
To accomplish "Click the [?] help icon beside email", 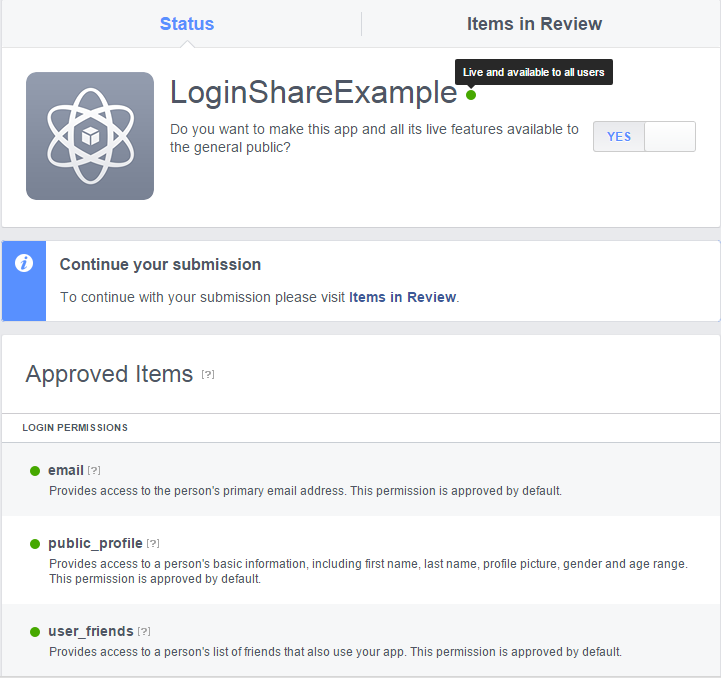I will coord(94,470).
